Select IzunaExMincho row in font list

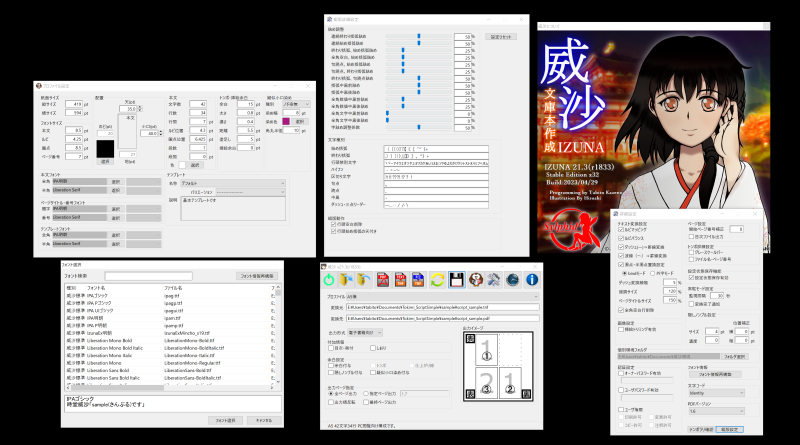pyautogui.click(x=169, y=333)
